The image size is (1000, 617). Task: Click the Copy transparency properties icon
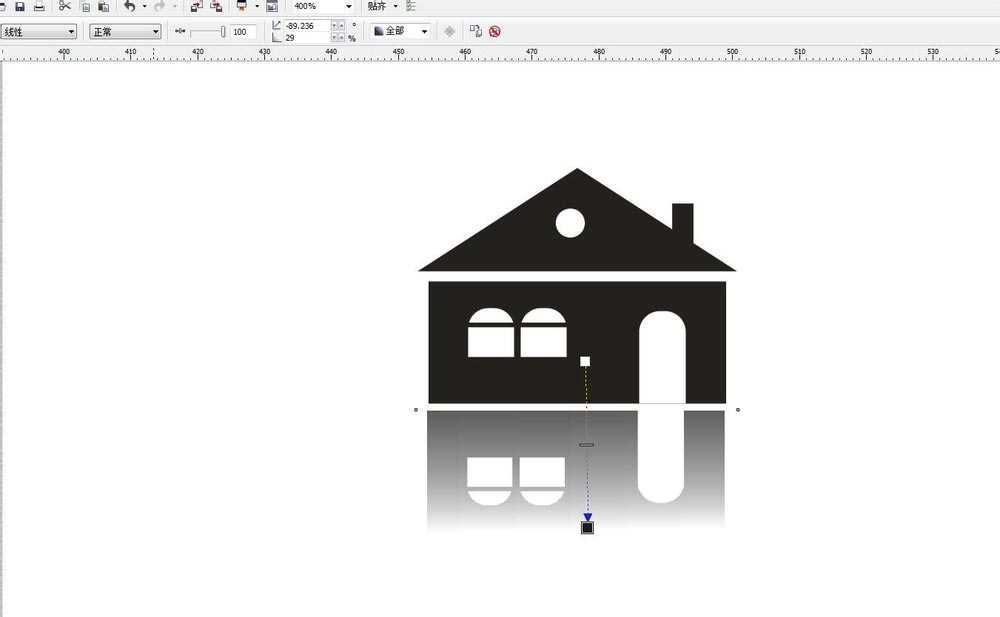[475, 31]
